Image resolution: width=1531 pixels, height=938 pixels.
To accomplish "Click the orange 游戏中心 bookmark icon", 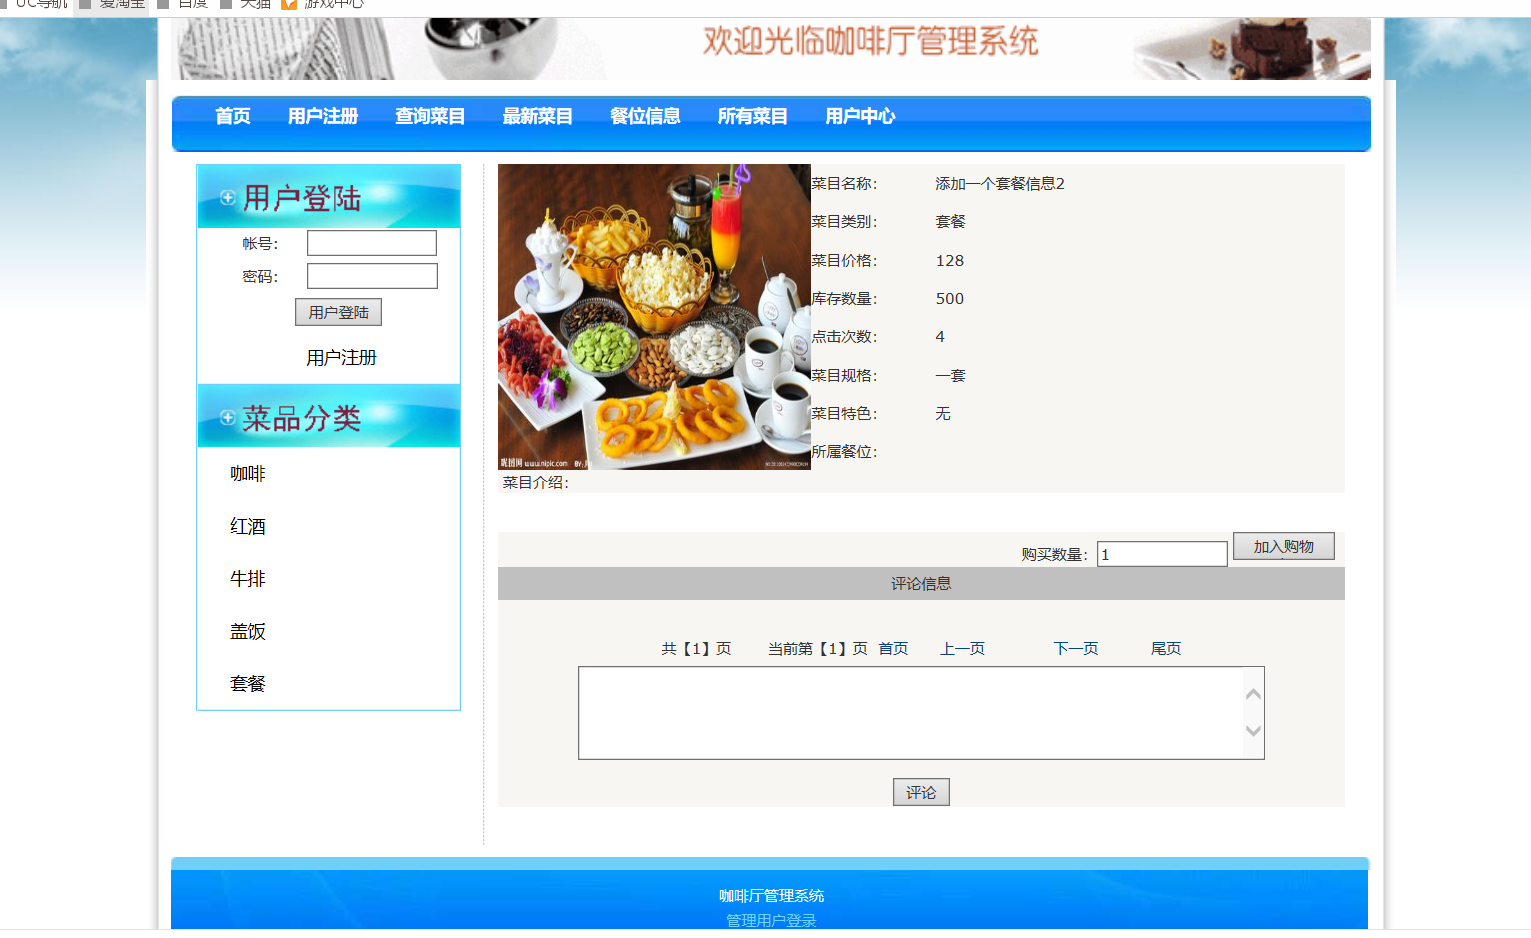I will (x=289, y=4).
